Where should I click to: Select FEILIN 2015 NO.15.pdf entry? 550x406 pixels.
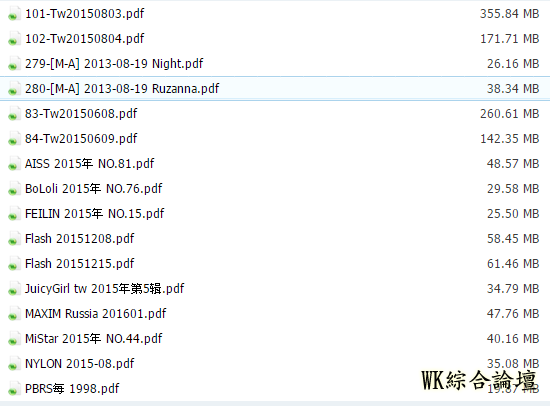click(95, 214)
